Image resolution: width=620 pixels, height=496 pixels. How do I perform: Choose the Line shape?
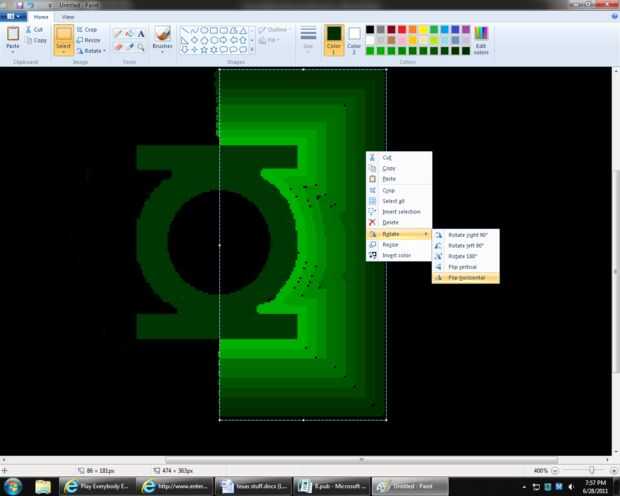pos(185,30)
